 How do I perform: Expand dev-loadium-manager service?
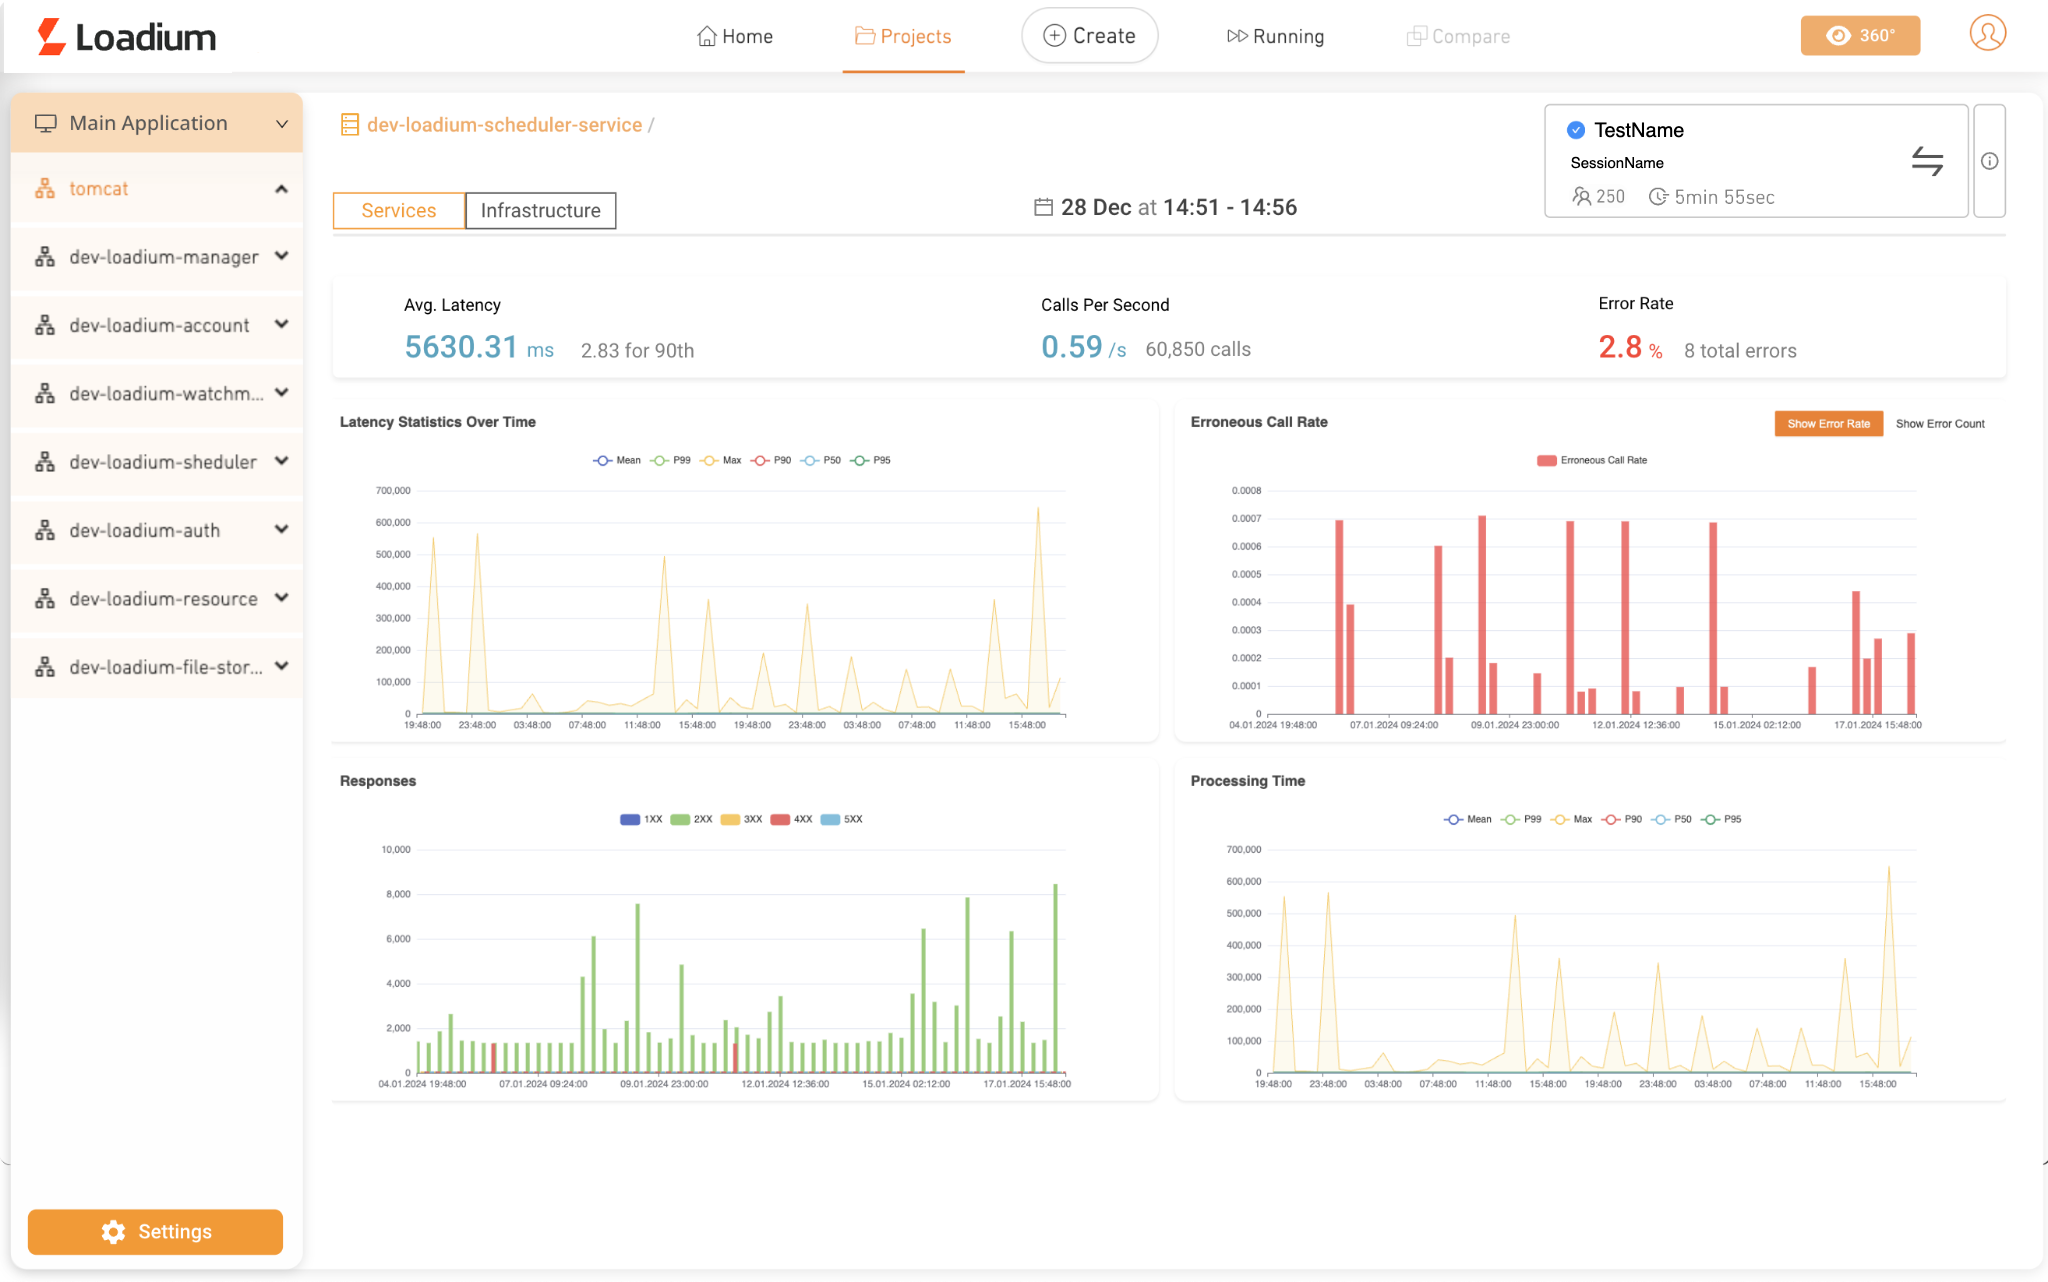281,257
